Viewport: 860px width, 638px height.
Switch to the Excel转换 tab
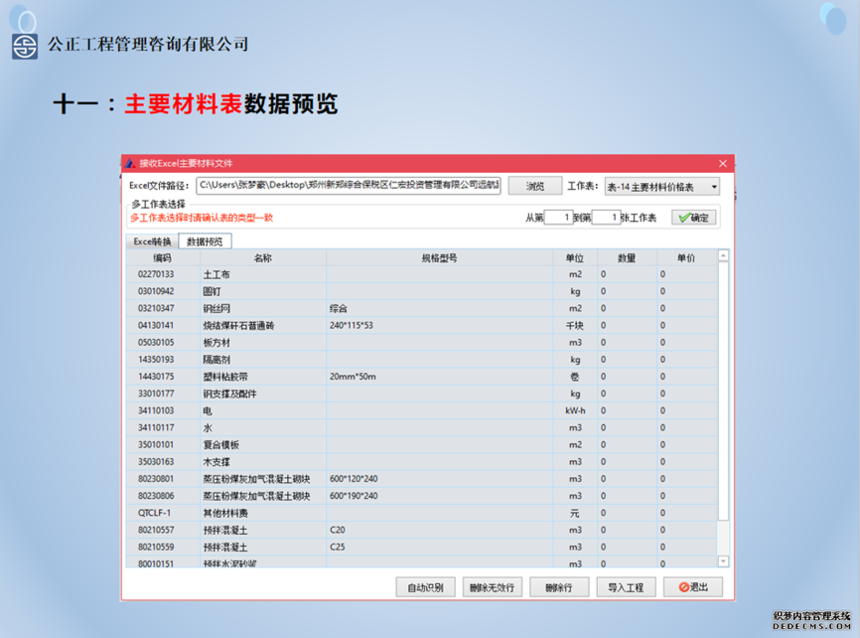pos(152,241)
